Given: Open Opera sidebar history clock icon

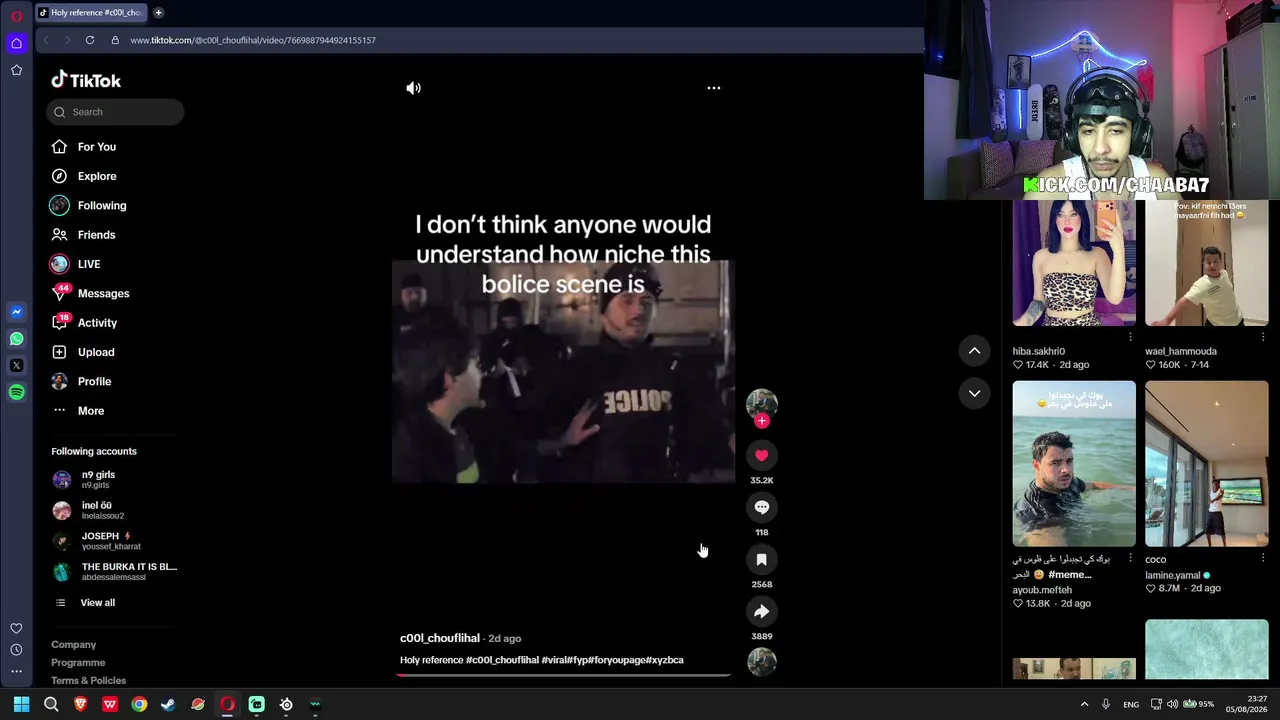Looking at the screenshot, I should pyautogui.click(x=16, y=650).
